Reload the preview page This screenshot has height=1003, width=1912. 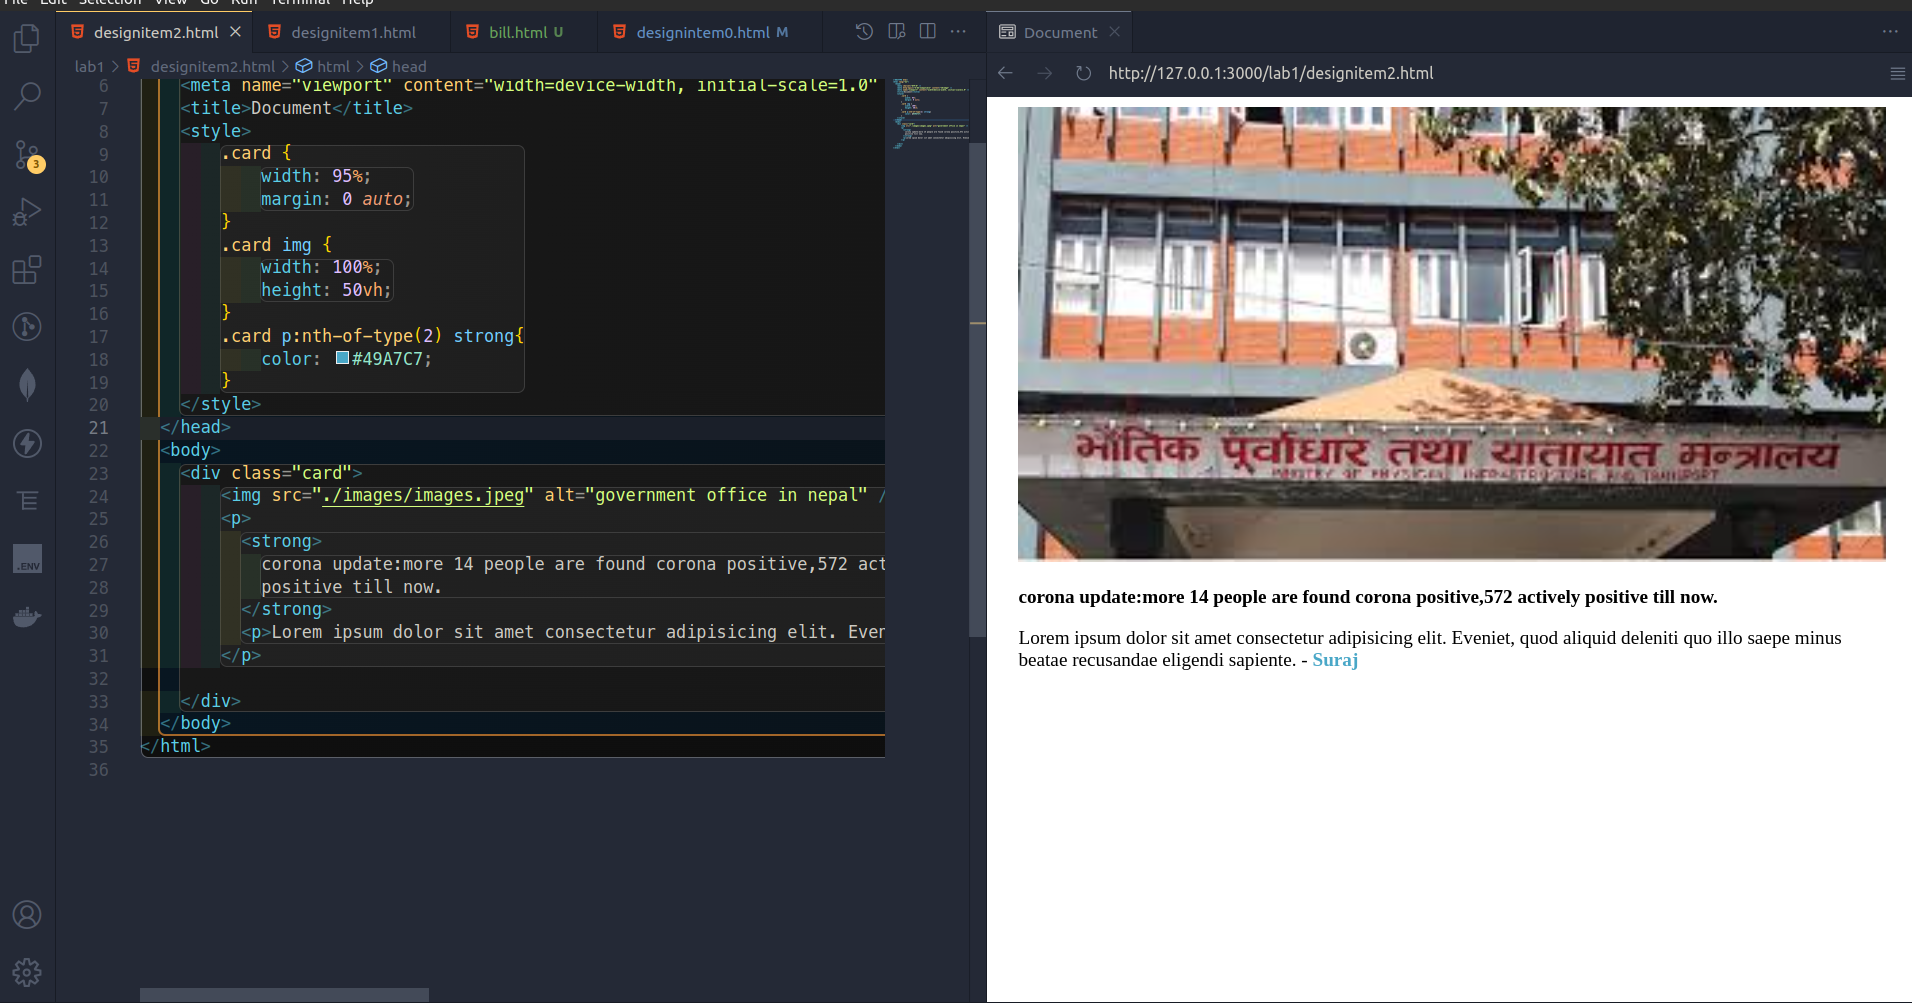1084,73
